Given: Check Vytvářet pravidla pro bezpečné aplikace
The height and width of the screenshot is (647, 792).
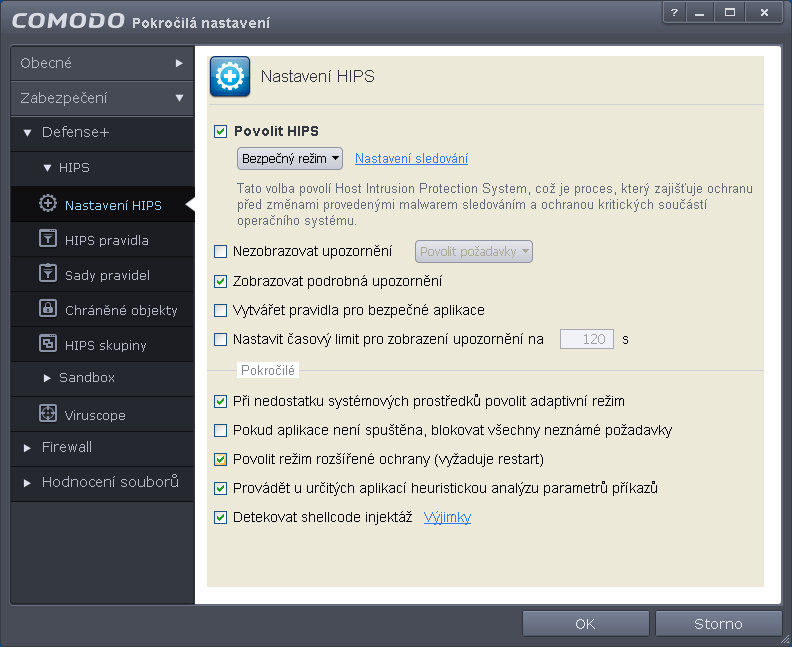Looking at the screenshot, I should (220, 310).
